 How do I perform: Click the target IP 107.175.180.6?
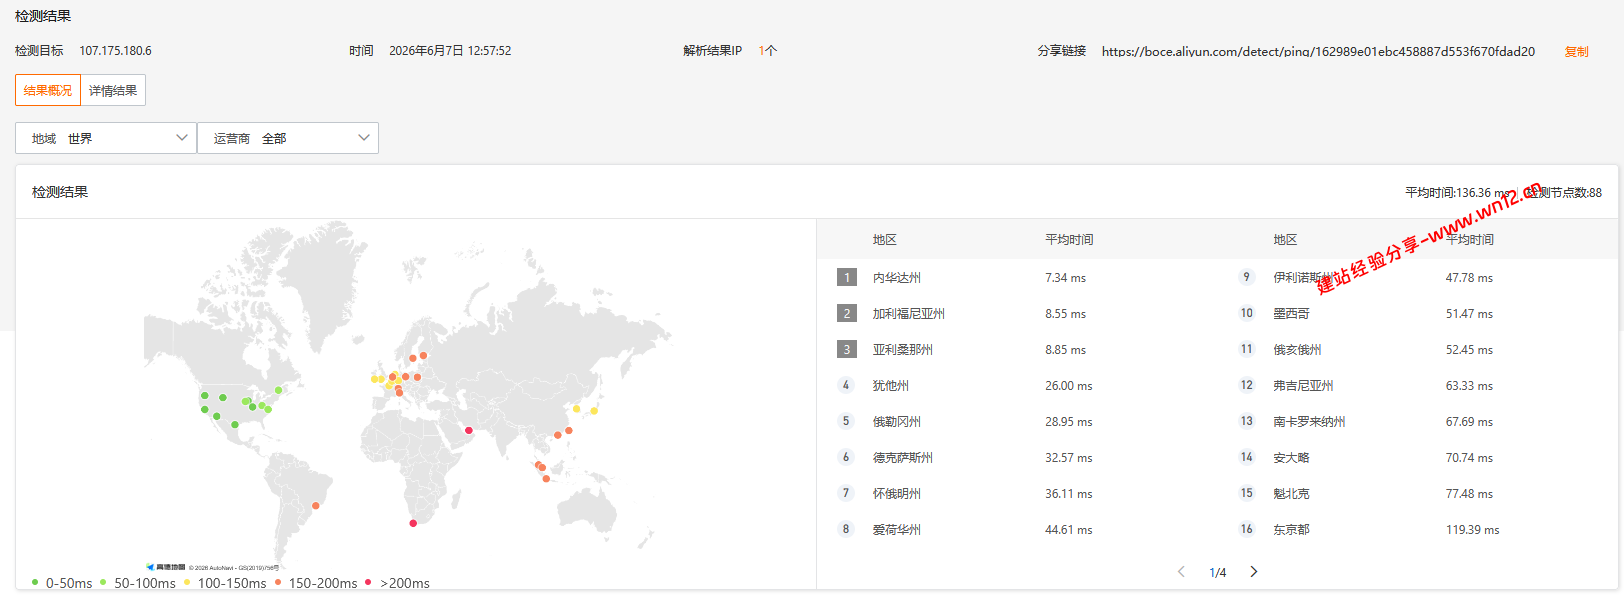pos(115,51)
